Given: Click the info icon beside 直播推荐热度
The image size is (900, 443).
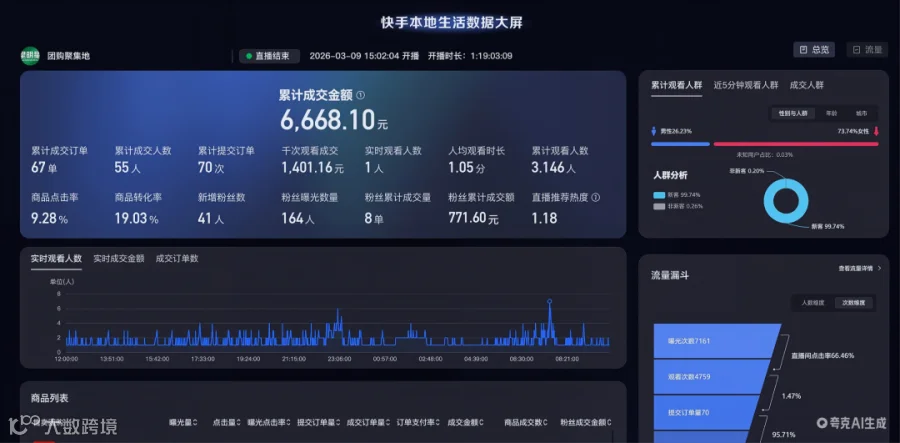Looking at the screenshot, I should (596, 197).
